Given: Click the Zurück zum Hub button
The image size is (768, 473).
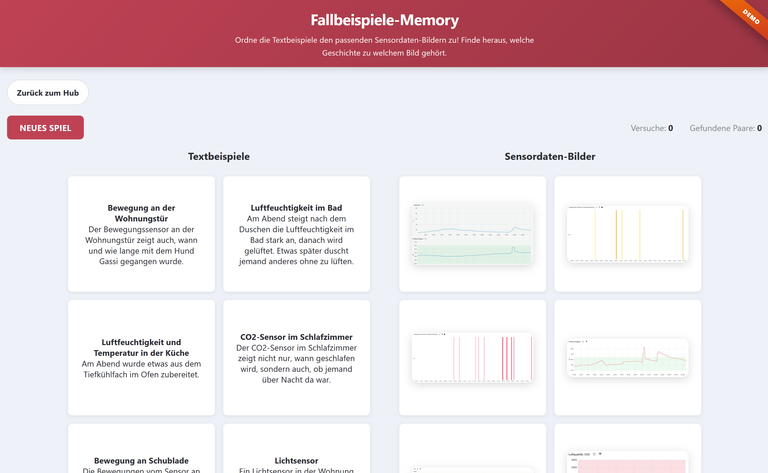Looking at the screenshot, I should 48,93.
